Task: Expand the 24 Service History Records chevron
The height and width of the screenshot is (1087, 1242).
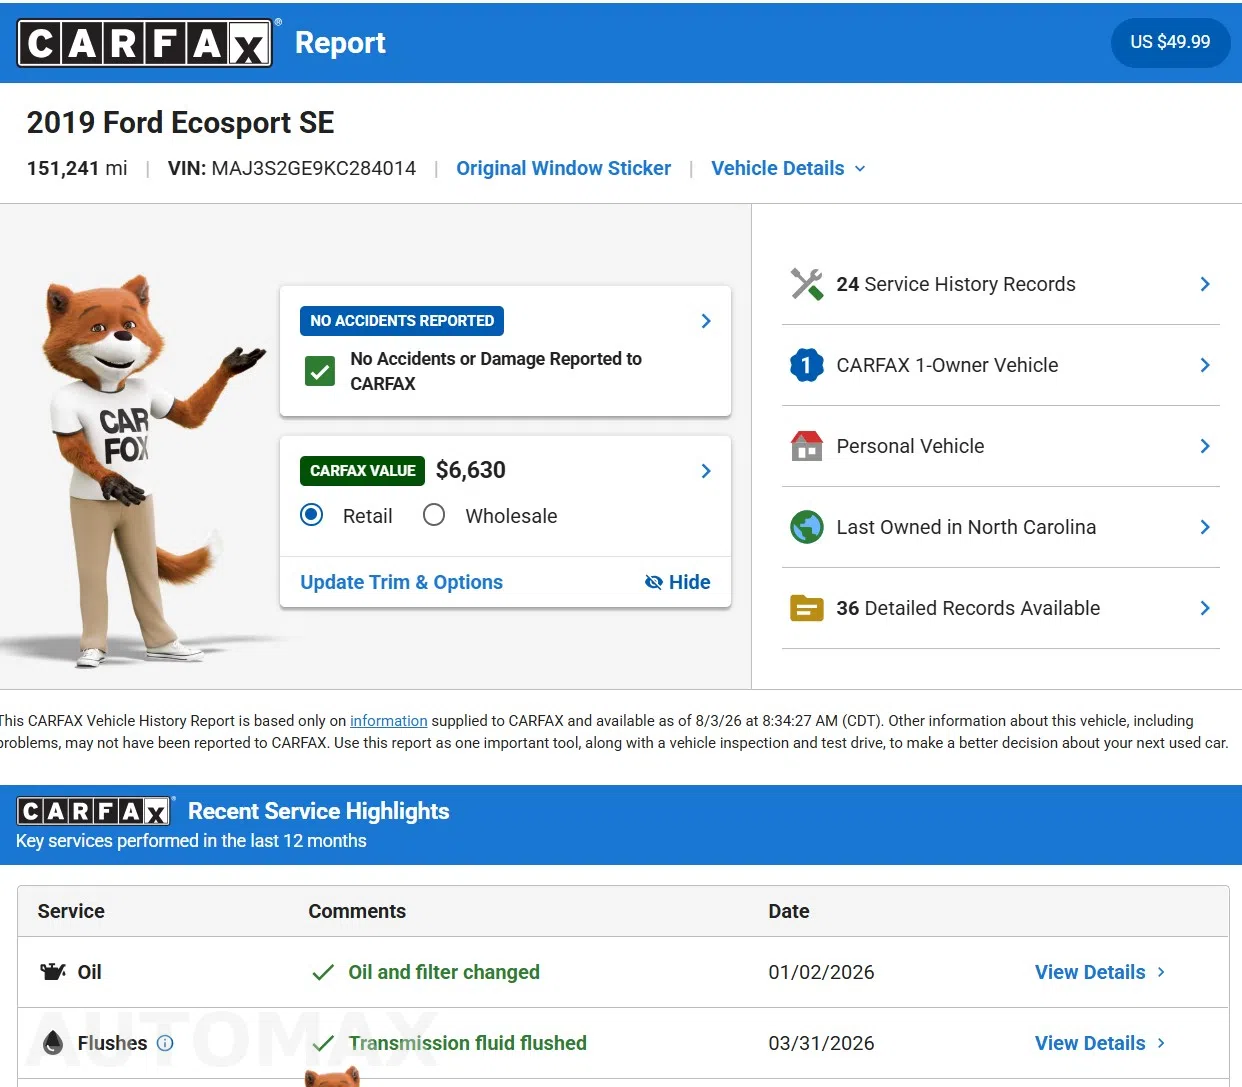Action: click(1205, 284)
